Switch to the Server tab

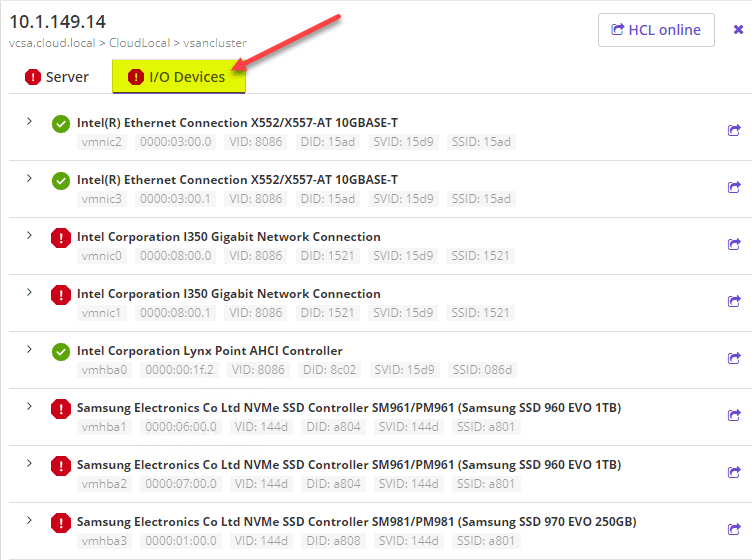pyautogui.click(x=57, y=77)
